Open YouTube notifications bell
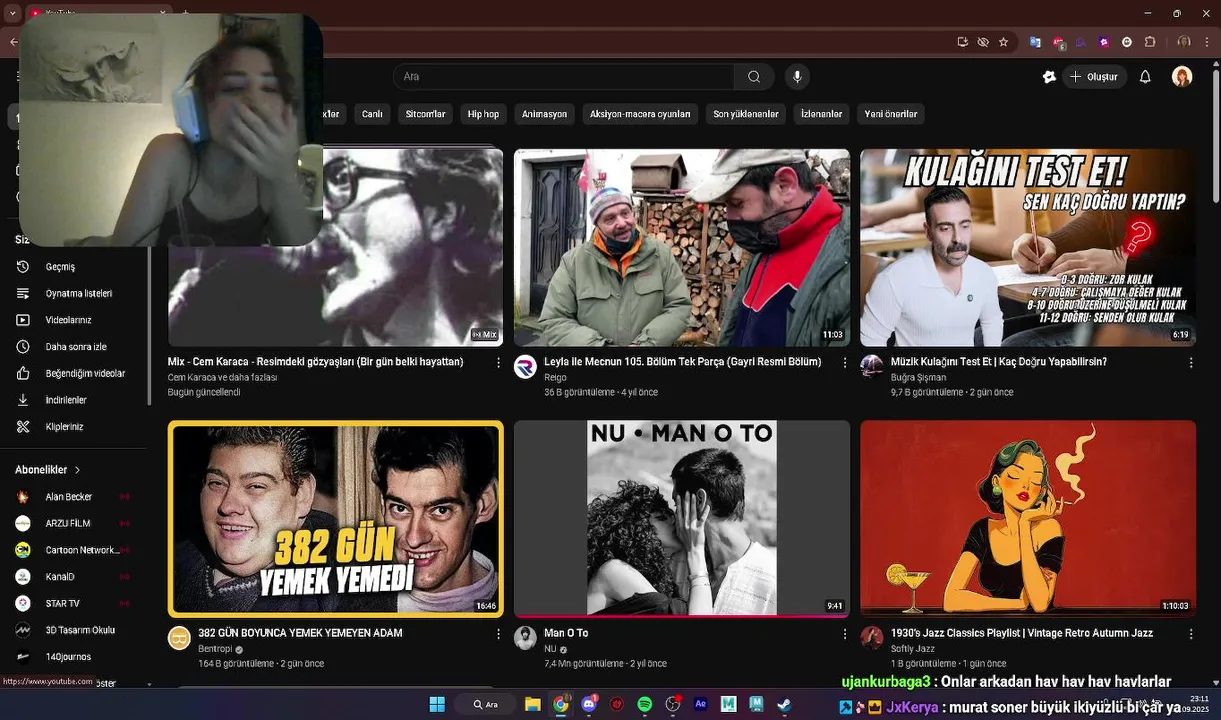Viewport: 1221px width, 720px height. (x=1145, y=77)
